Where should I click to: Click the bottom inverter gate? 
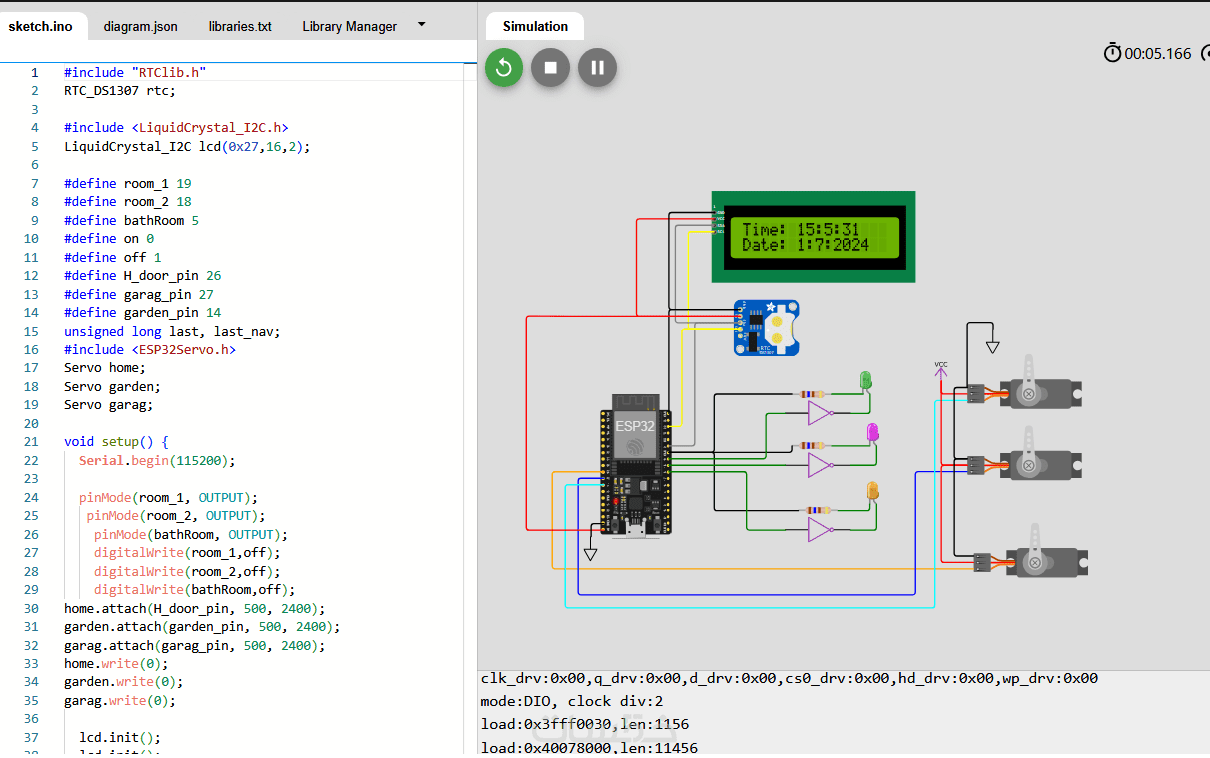pyautogui.click(x=820, y=529)
